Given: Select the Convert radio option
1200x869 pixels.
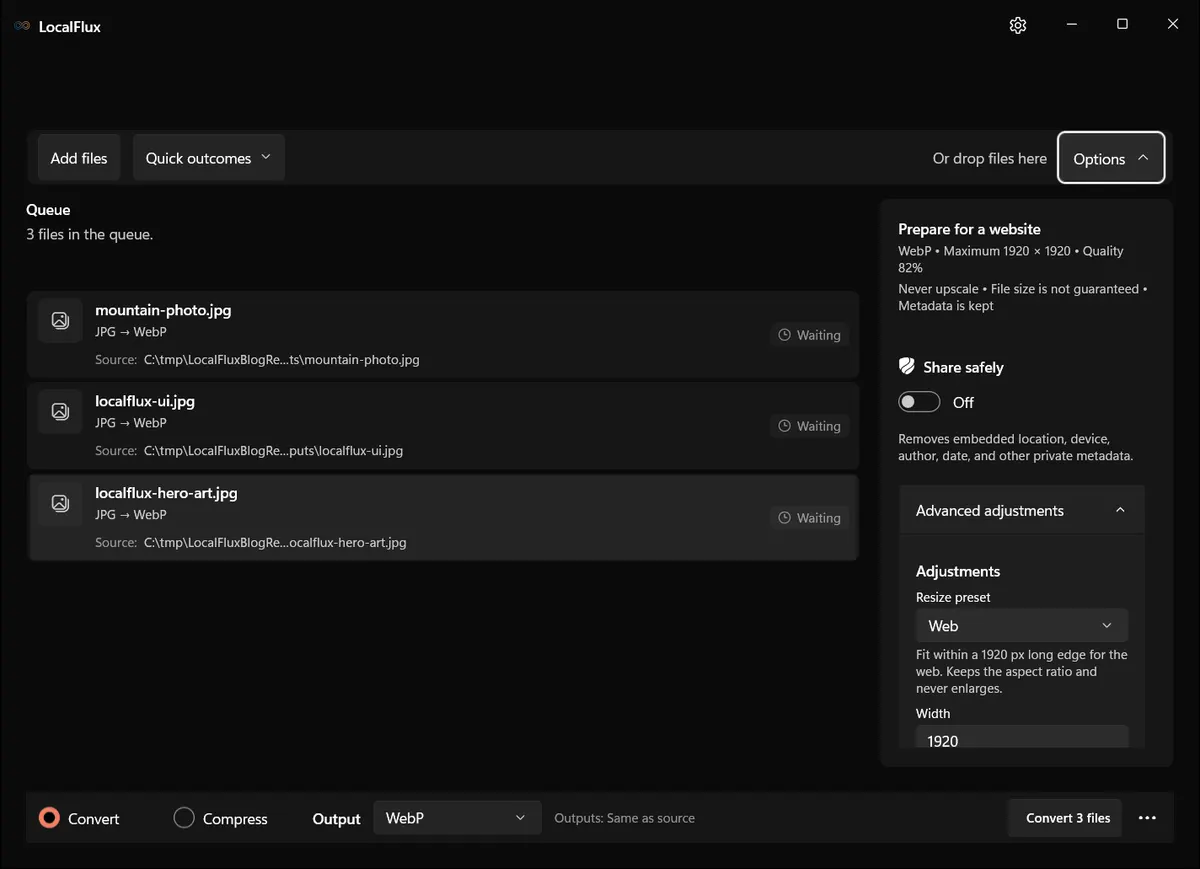Looking at the screenshot, I should [x=79, y=818].
